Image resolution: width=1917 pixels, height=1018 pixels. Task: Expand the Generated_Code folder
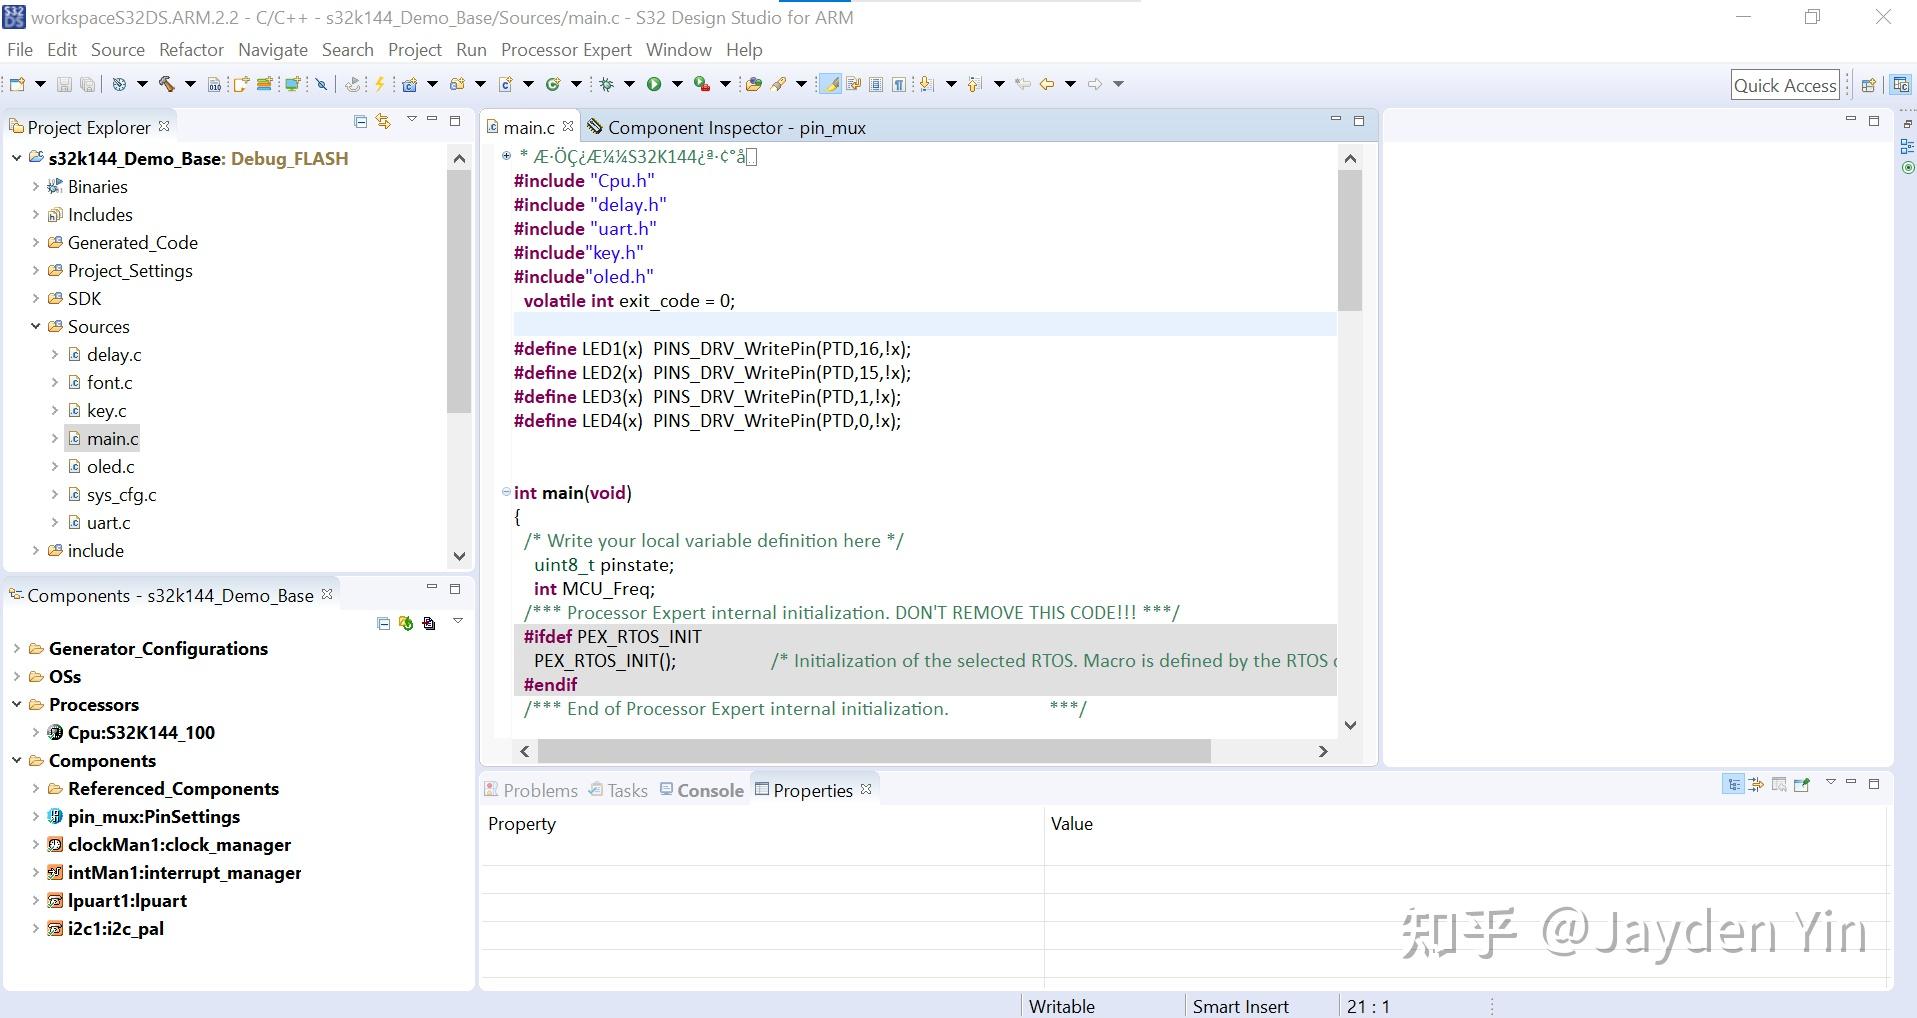[x=35, y=242]
